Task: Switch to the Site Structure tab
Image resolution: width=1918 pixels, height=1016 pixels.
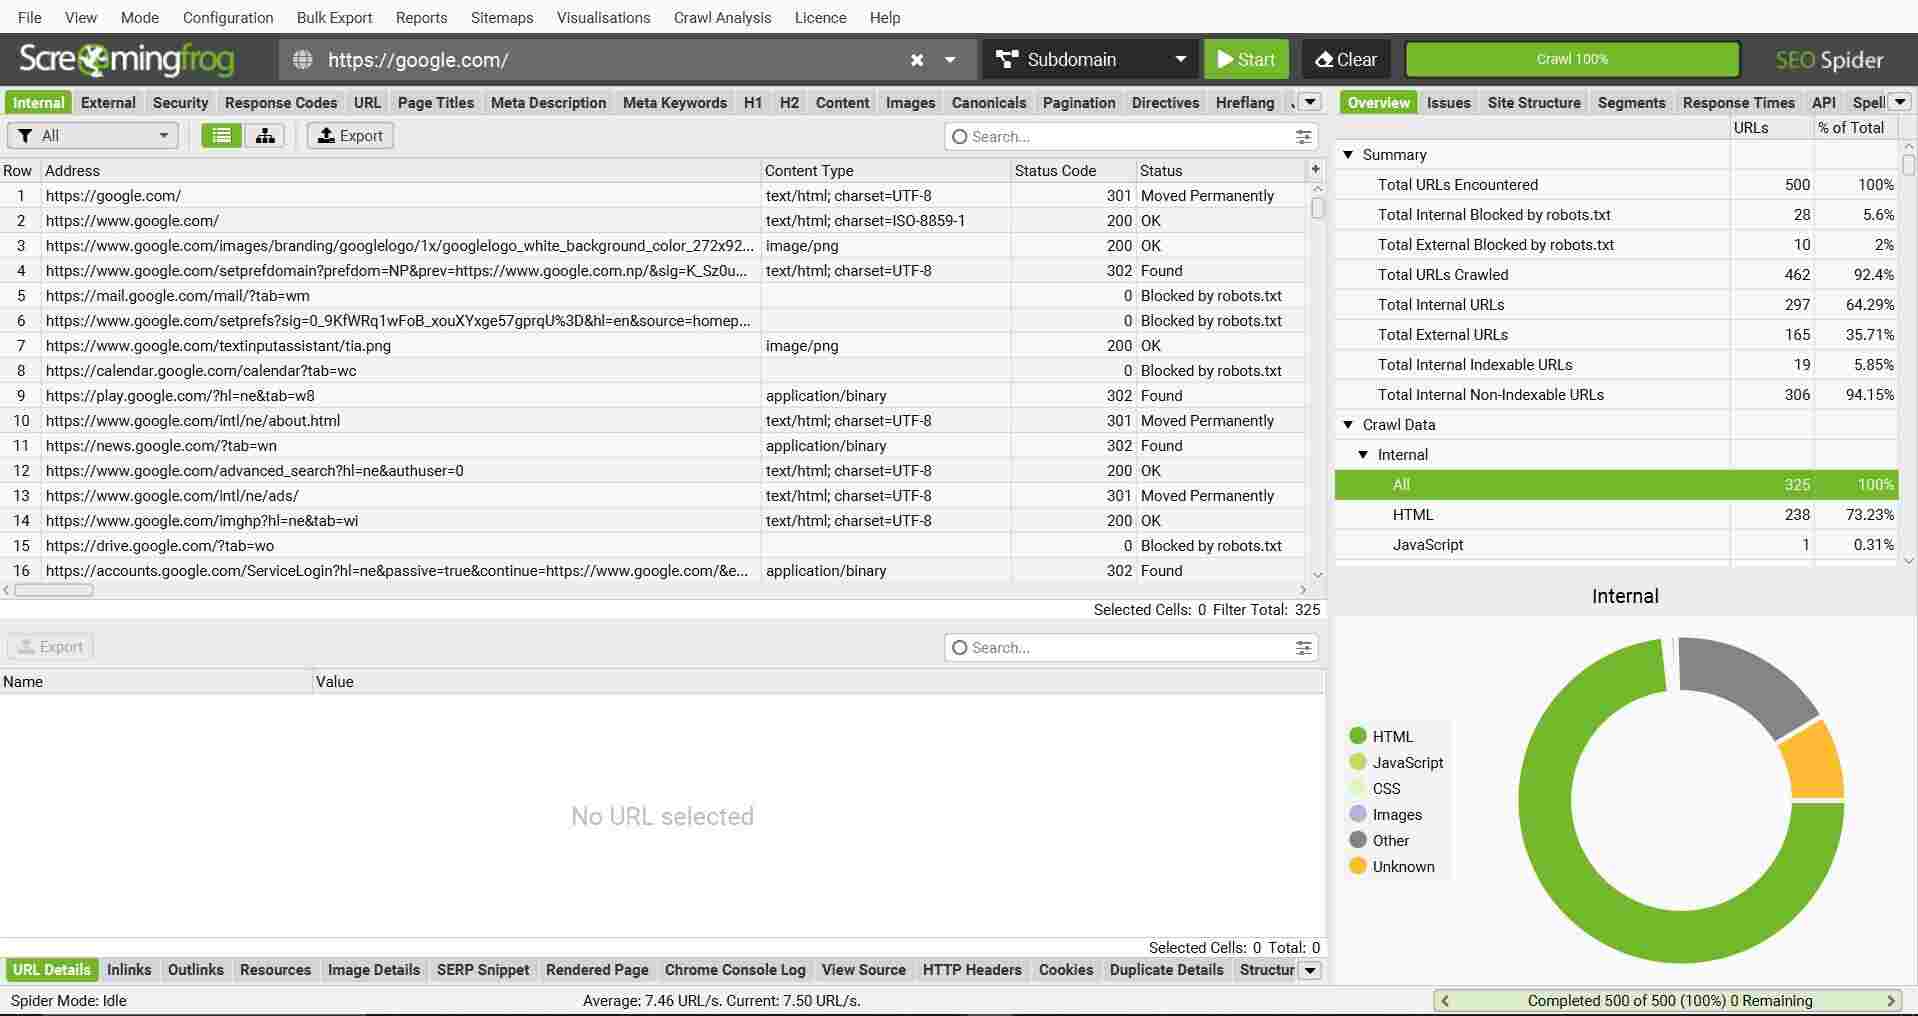Action: 1534,102
